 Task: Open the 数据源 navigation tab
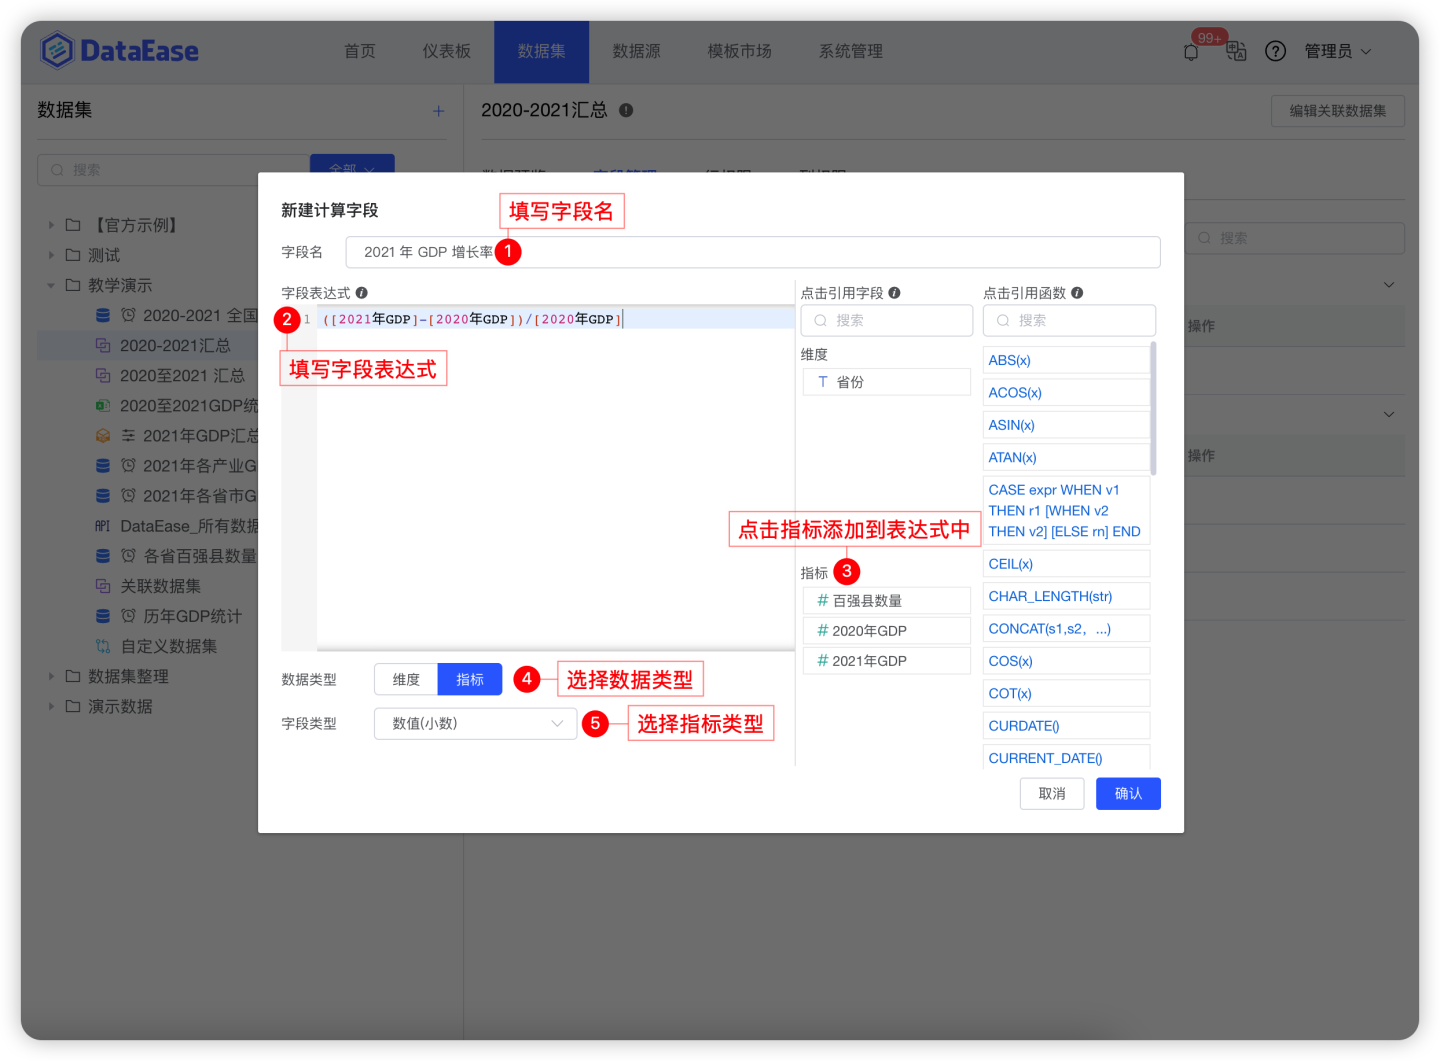coord(637,51)
